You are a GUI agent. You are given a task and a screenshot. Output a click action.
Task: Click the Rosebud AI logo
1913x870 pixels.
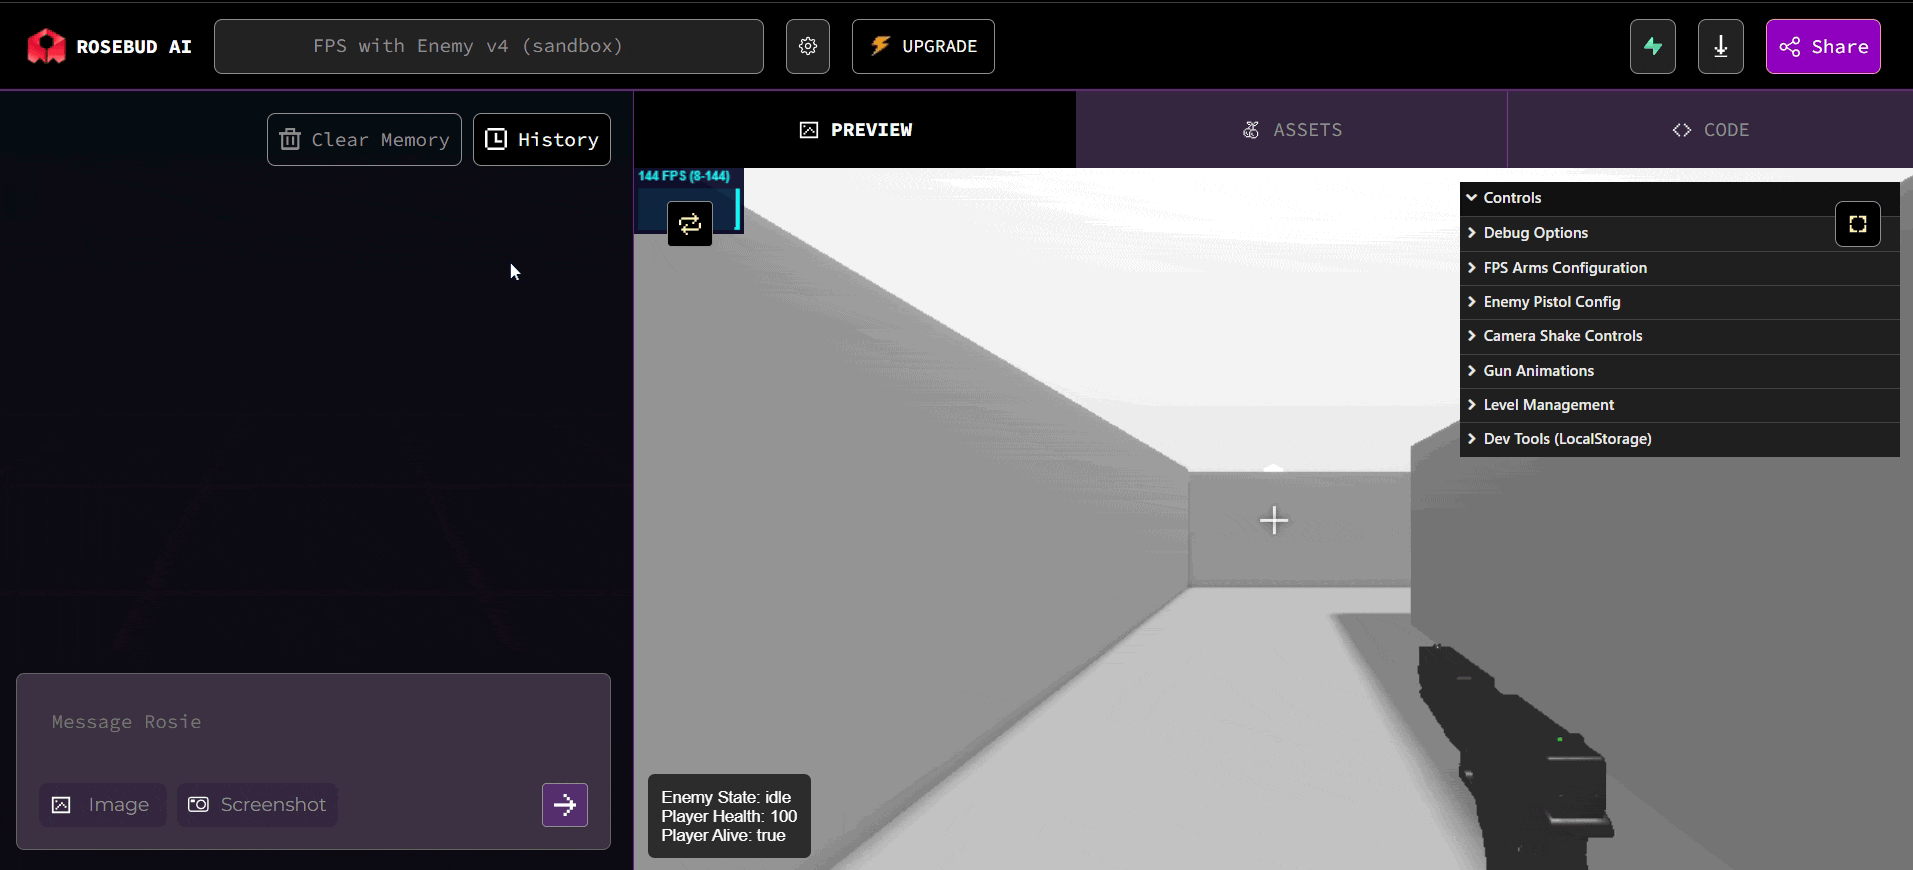[109, 46]
